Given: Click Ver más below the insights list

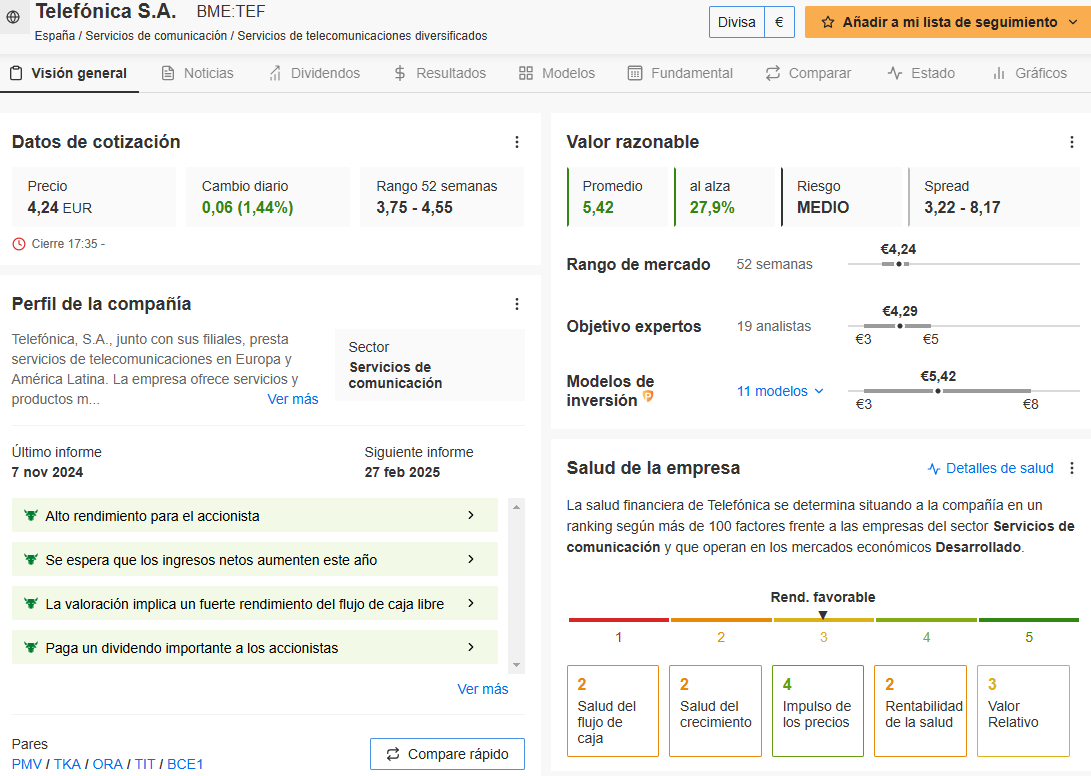Looking at the screenshot, I should pyautogui.click(x=483, y=689).
